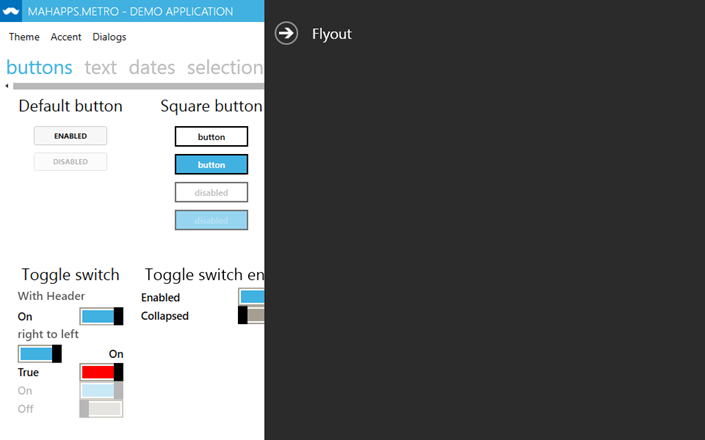Click the mustache app icon in title bar

point(13,10)
